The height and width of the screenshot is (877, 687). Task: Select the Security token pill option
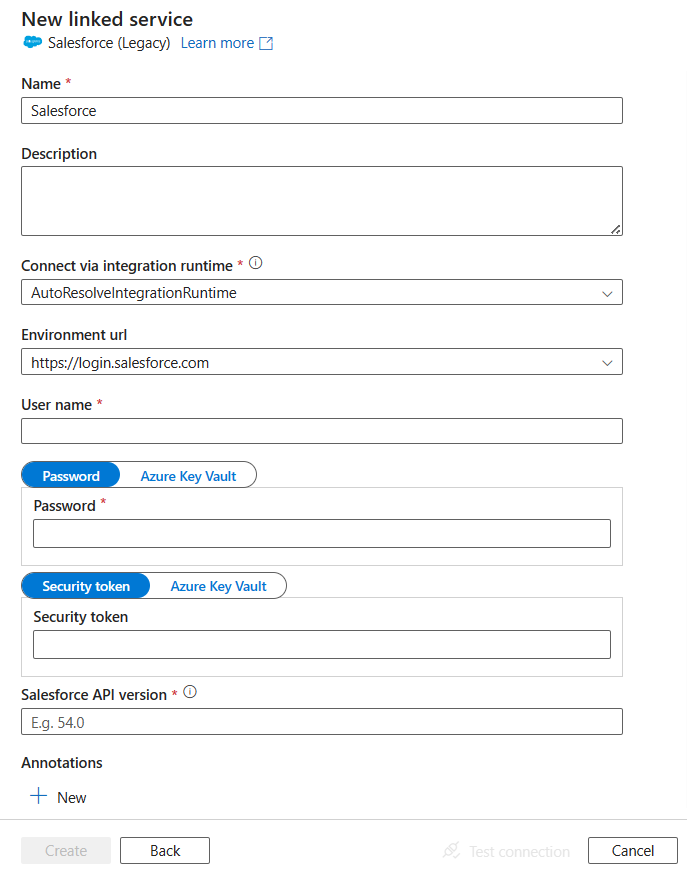85,586
